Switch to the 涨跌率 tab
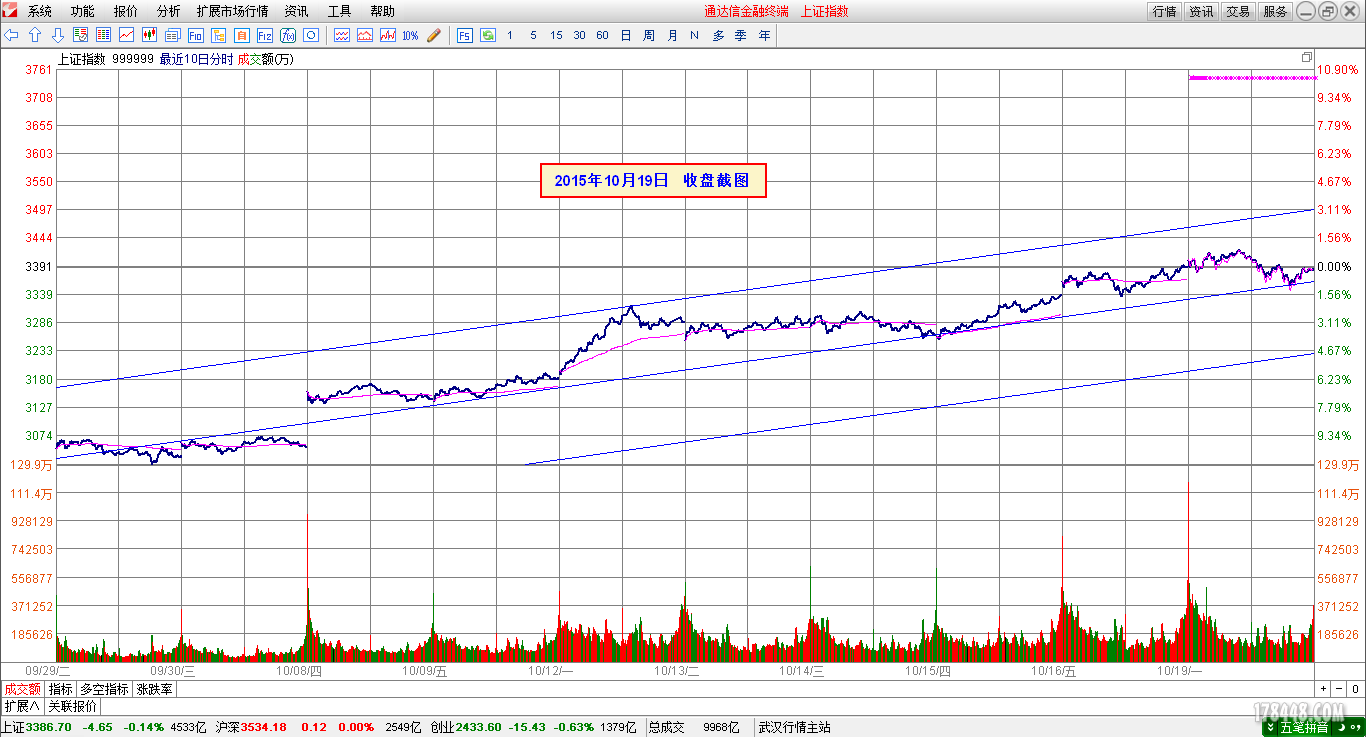 (155, 689)
